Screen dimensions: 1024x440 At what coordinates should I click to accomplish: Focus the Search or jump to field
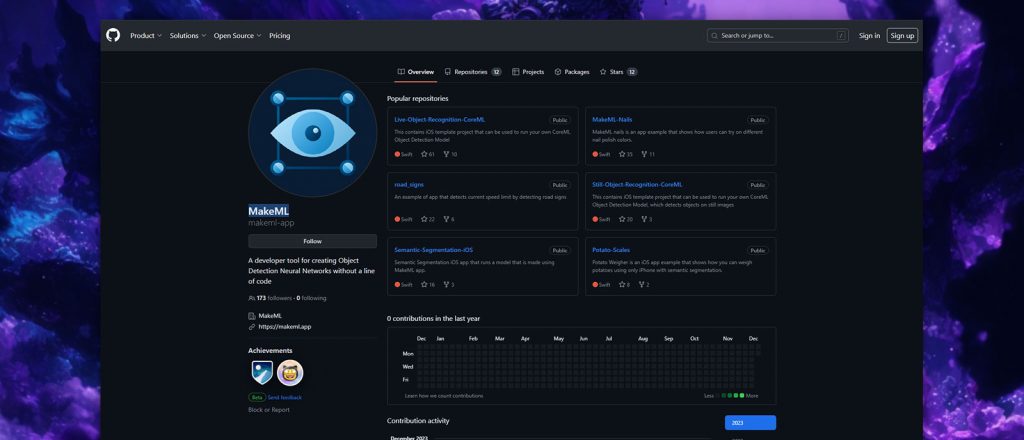(x=778, y=36)
